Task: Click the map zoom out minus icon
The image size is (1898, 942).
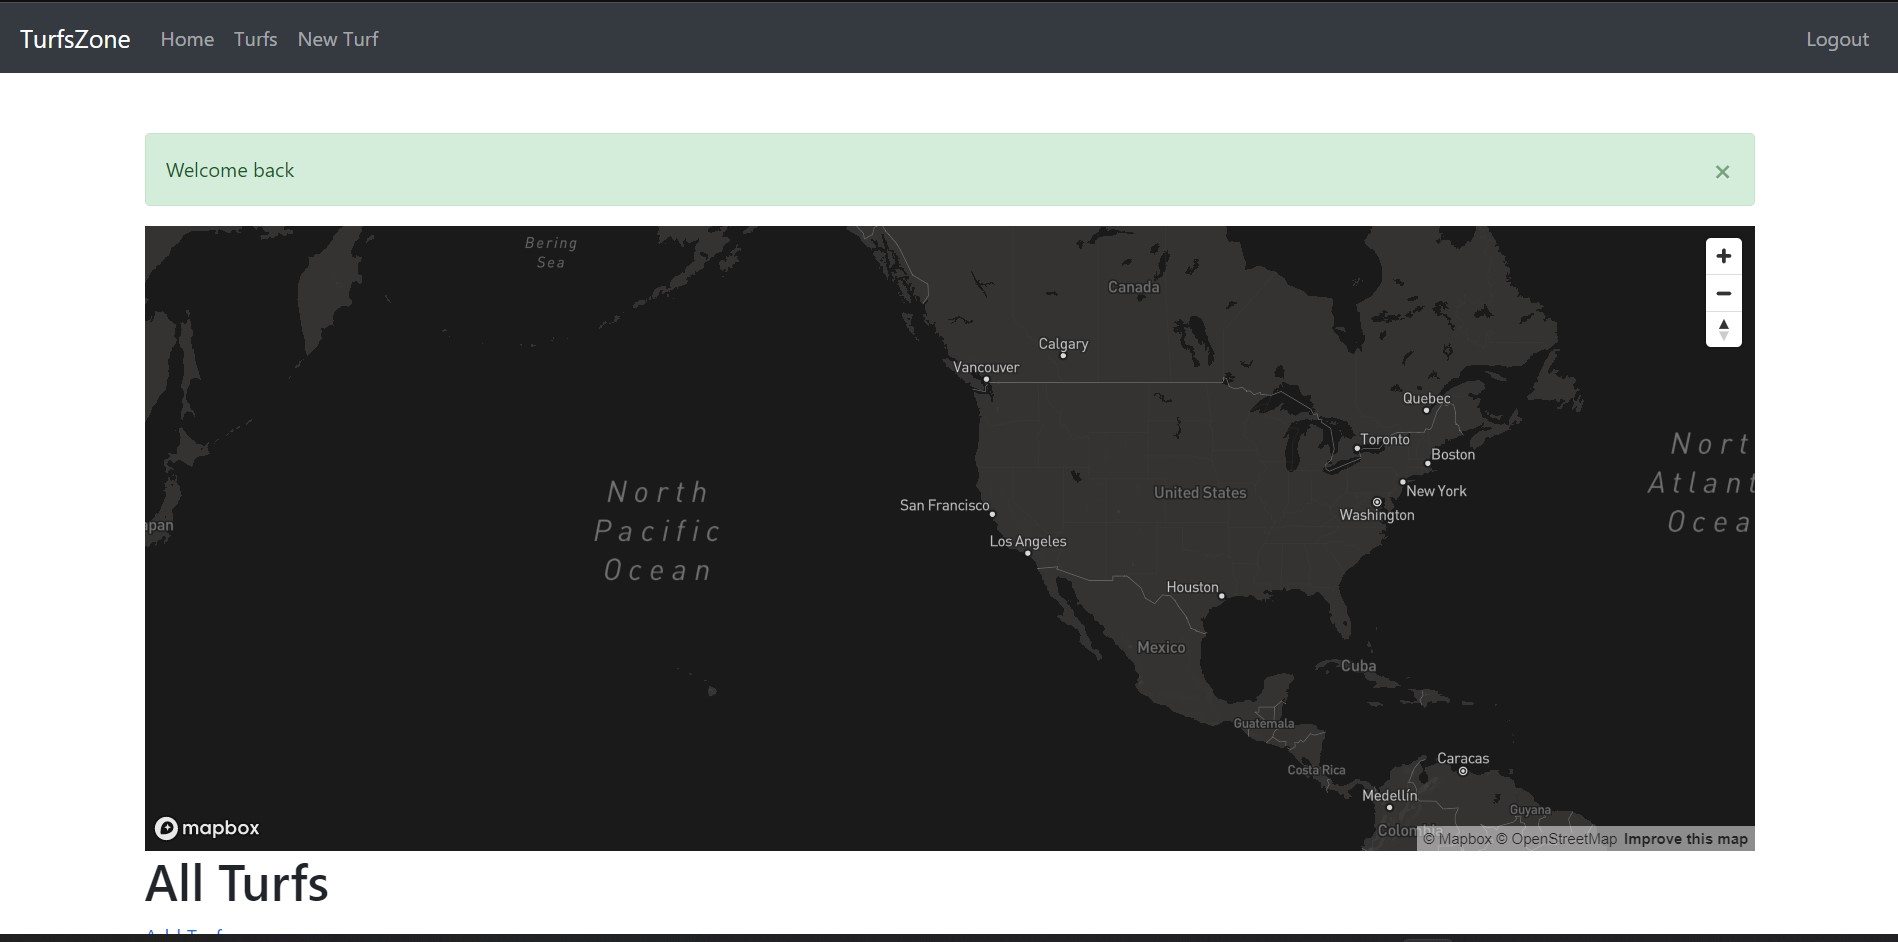Action: (x=1723, y=293)
